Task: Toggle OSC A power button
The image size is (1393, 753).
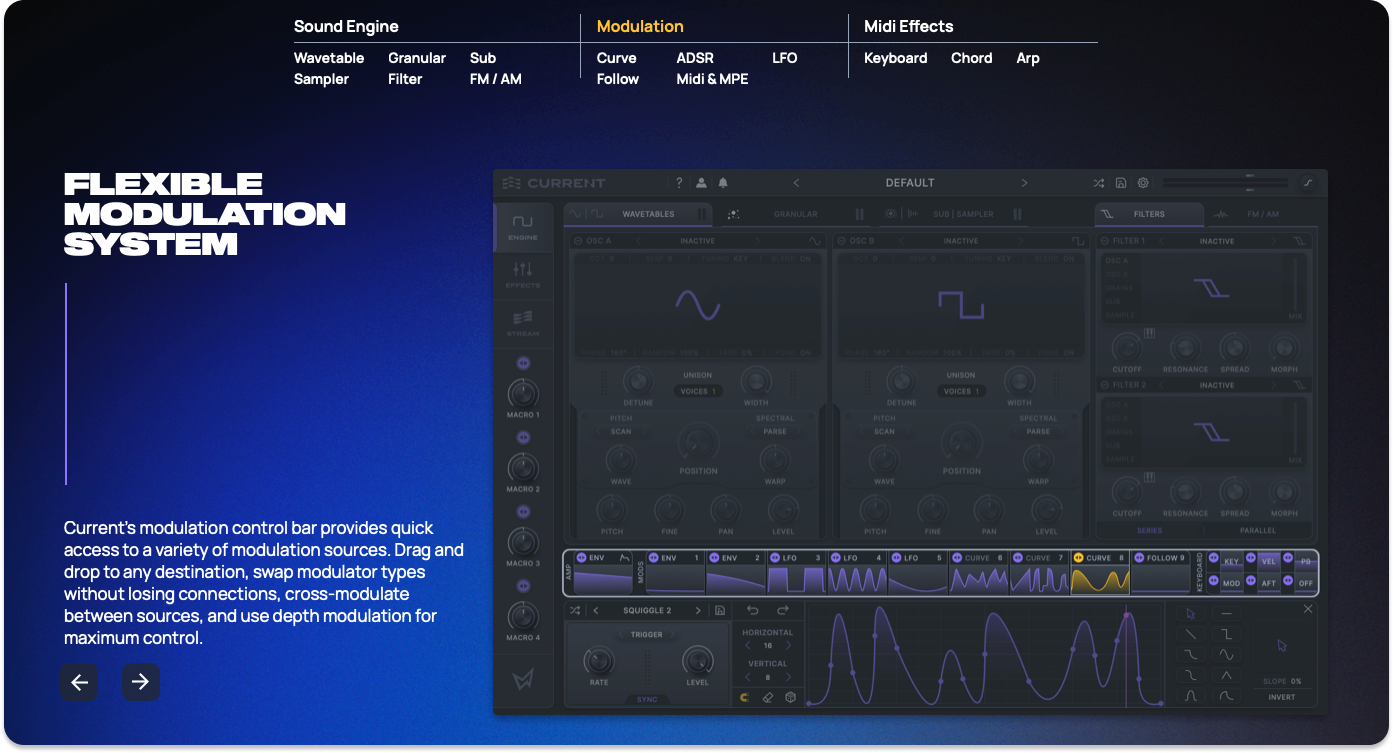Action: click(x=578, y=241)
